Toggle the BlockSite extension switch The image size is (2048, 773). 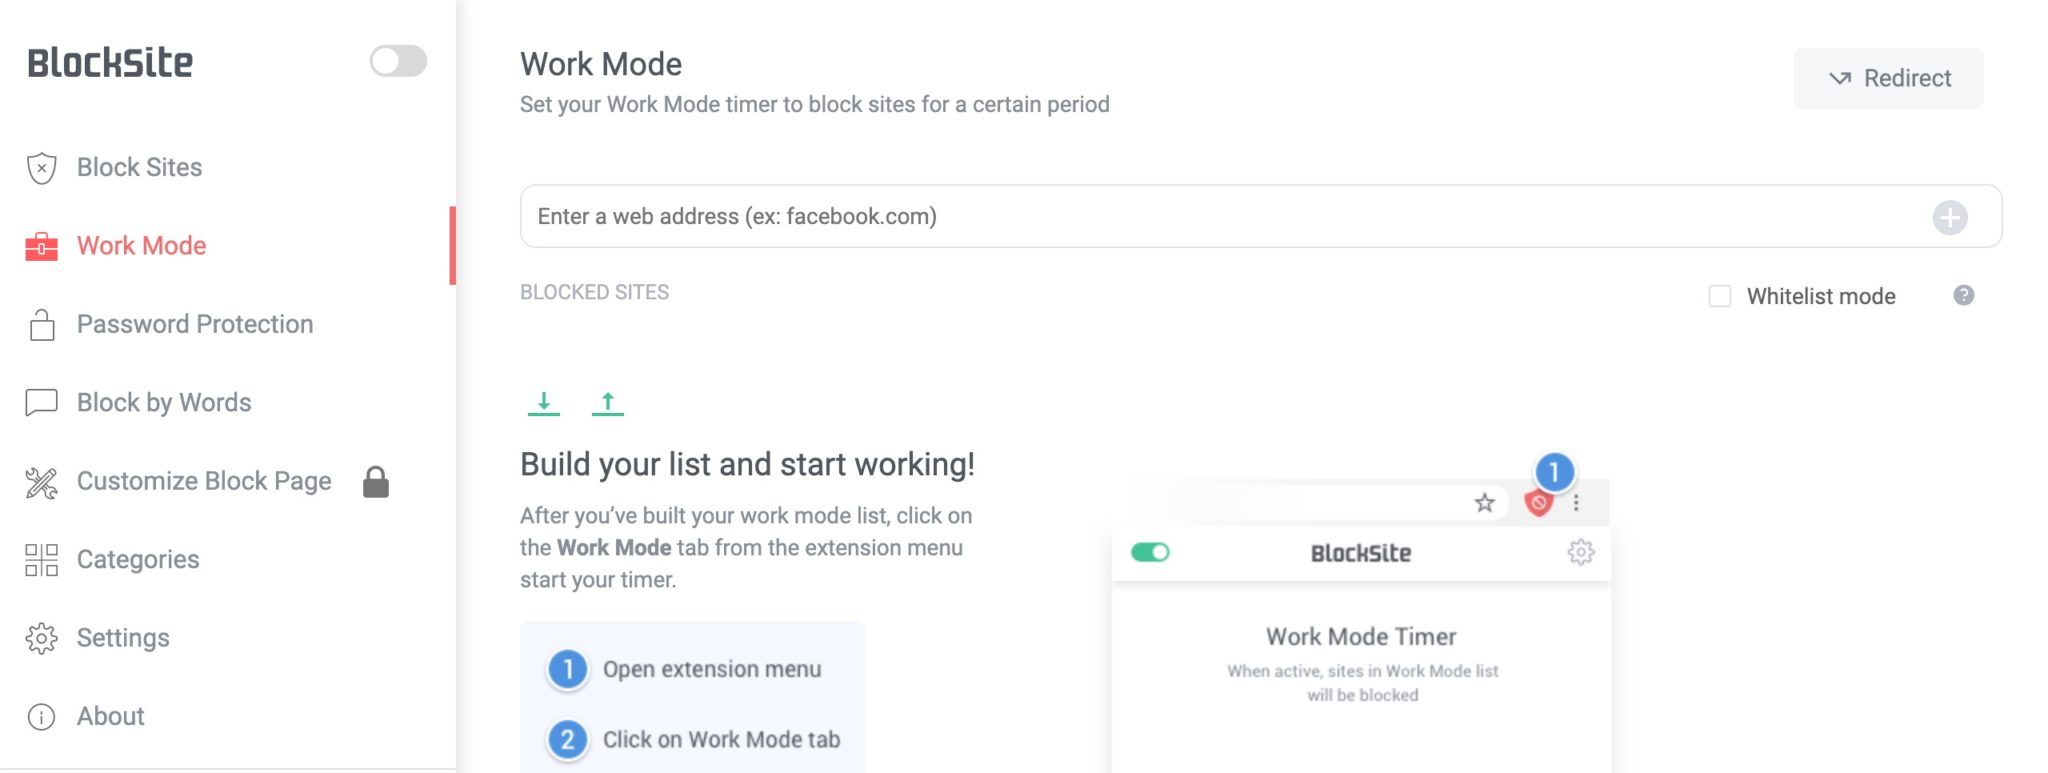(x=397, y=61)
